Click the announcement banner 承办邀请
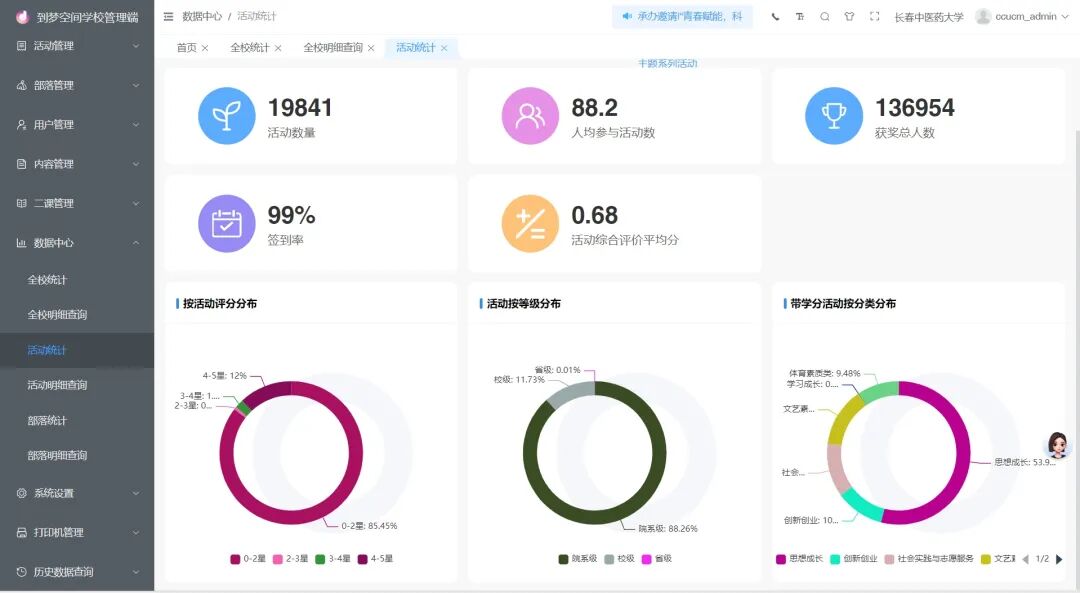The height and width of the screenshot is (593, 1080). (x=682, y=17)
